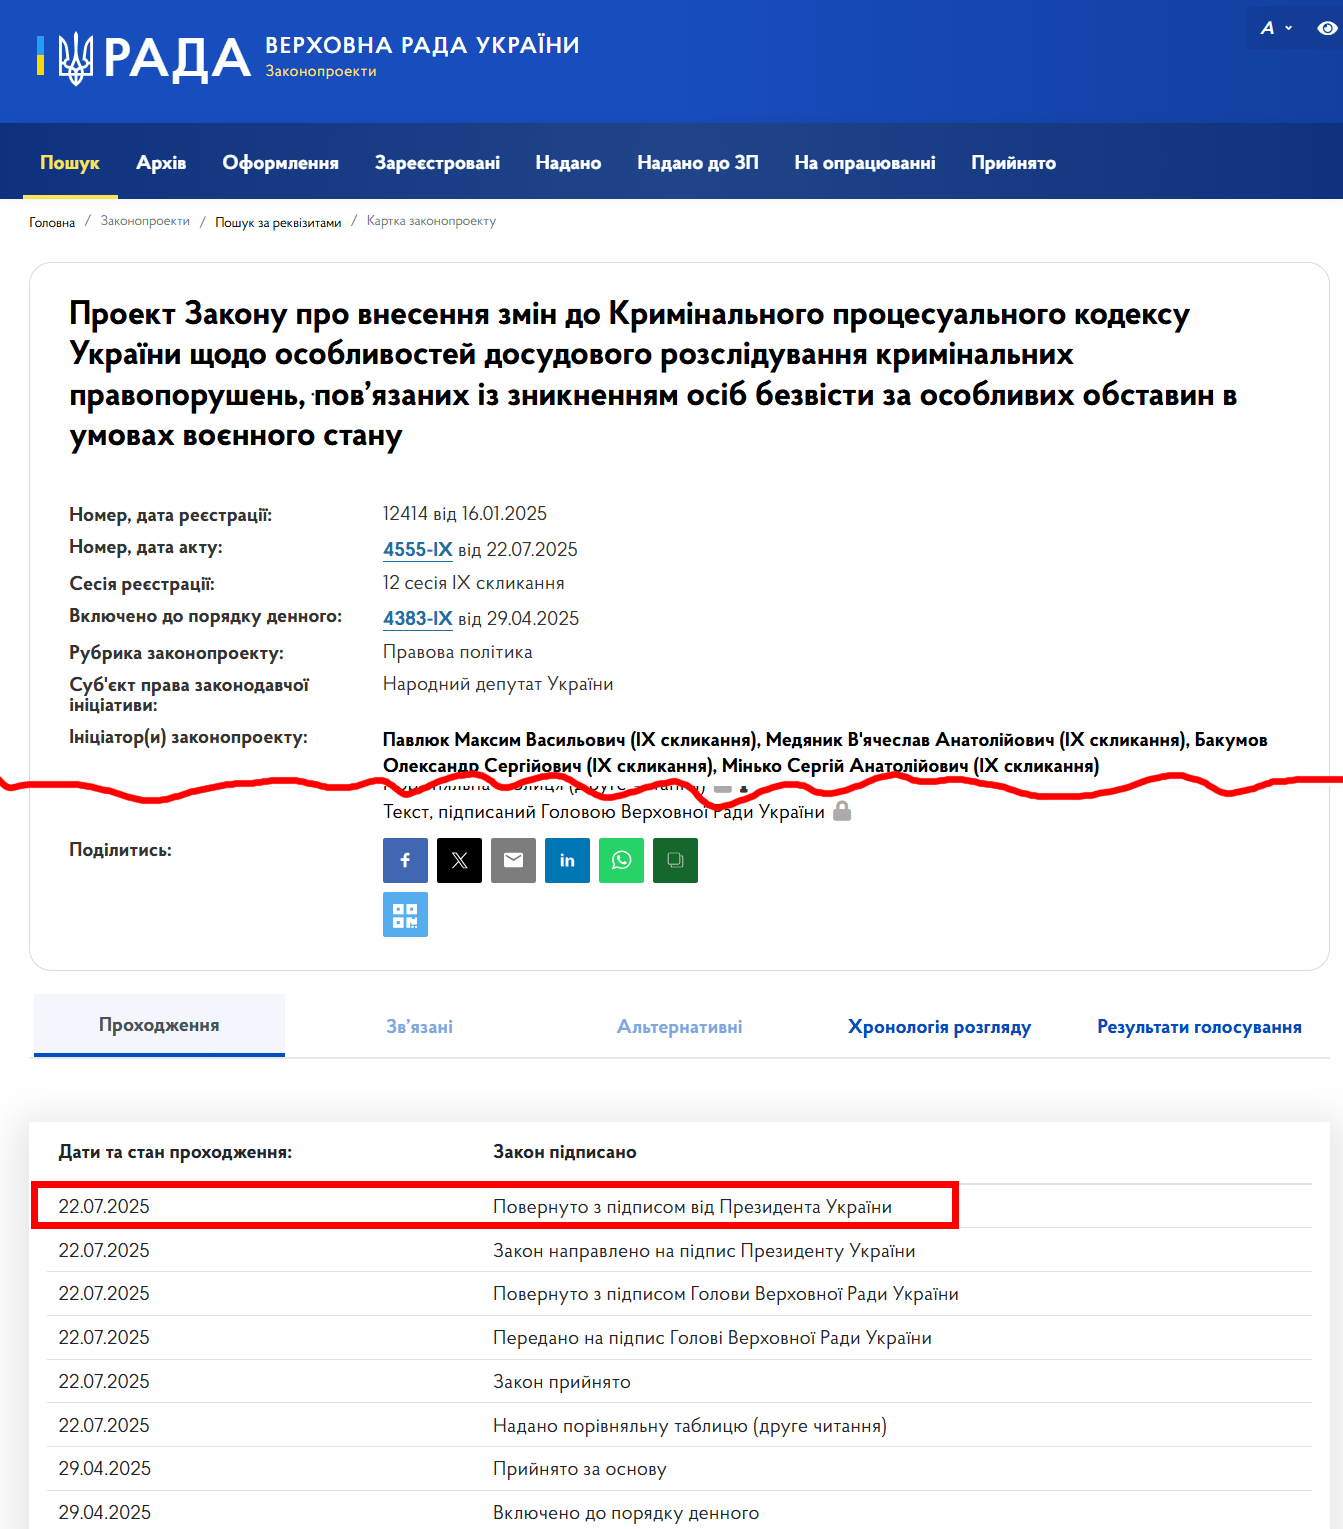This screenshot has height=1529, width=1343.
Task: Open the 'Архів' menu item
Action: 161,163
